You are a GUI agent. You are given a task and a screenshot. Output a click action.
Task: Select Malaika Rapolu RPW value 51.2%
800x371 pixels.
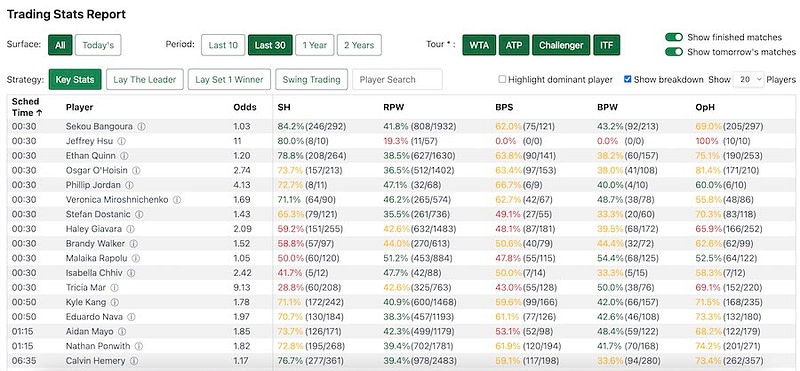tap(396, 258)
